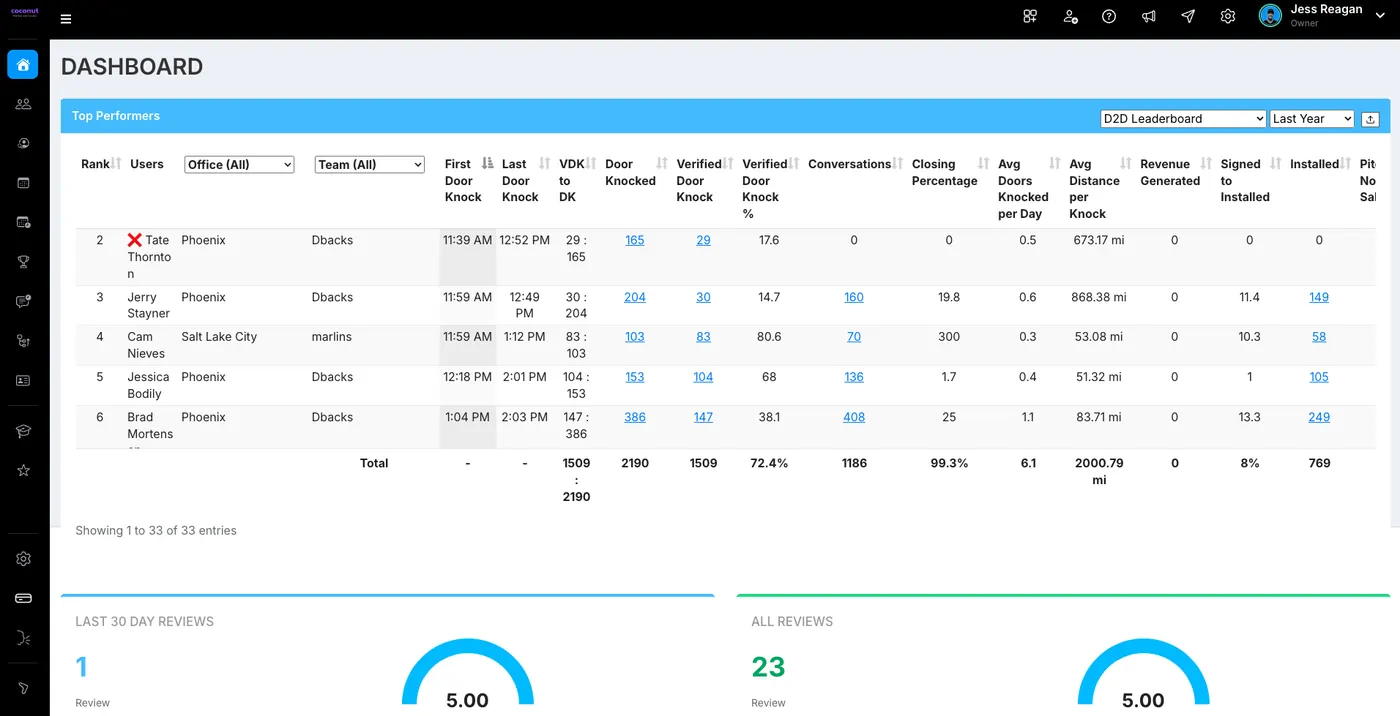Open the top bar settings gear
Viewport: 1400px width, 716px height.
[x=1228, y=16]
